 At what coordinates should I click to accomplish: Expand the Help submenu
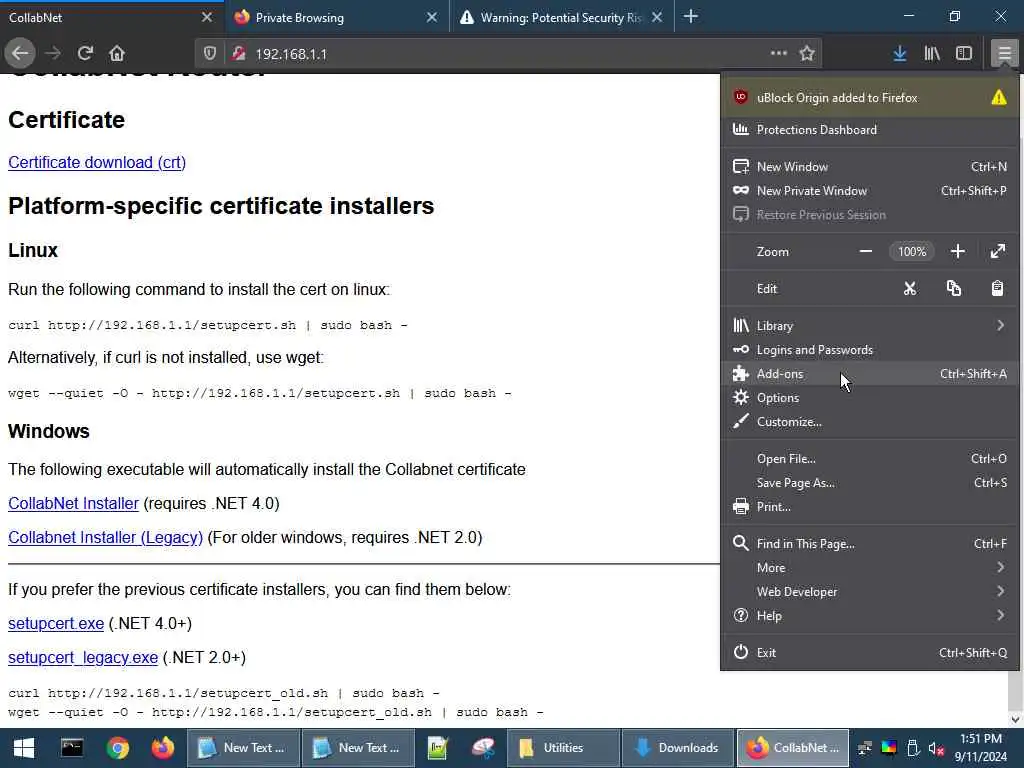click(x=870, y=615)
